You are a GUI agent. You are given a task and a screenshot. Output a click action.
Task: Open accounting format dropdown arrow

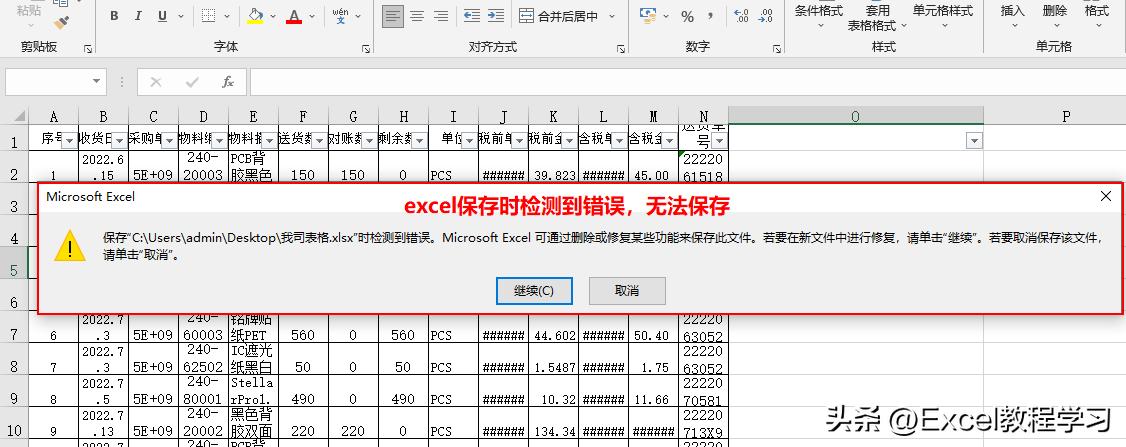pos(666,16)
